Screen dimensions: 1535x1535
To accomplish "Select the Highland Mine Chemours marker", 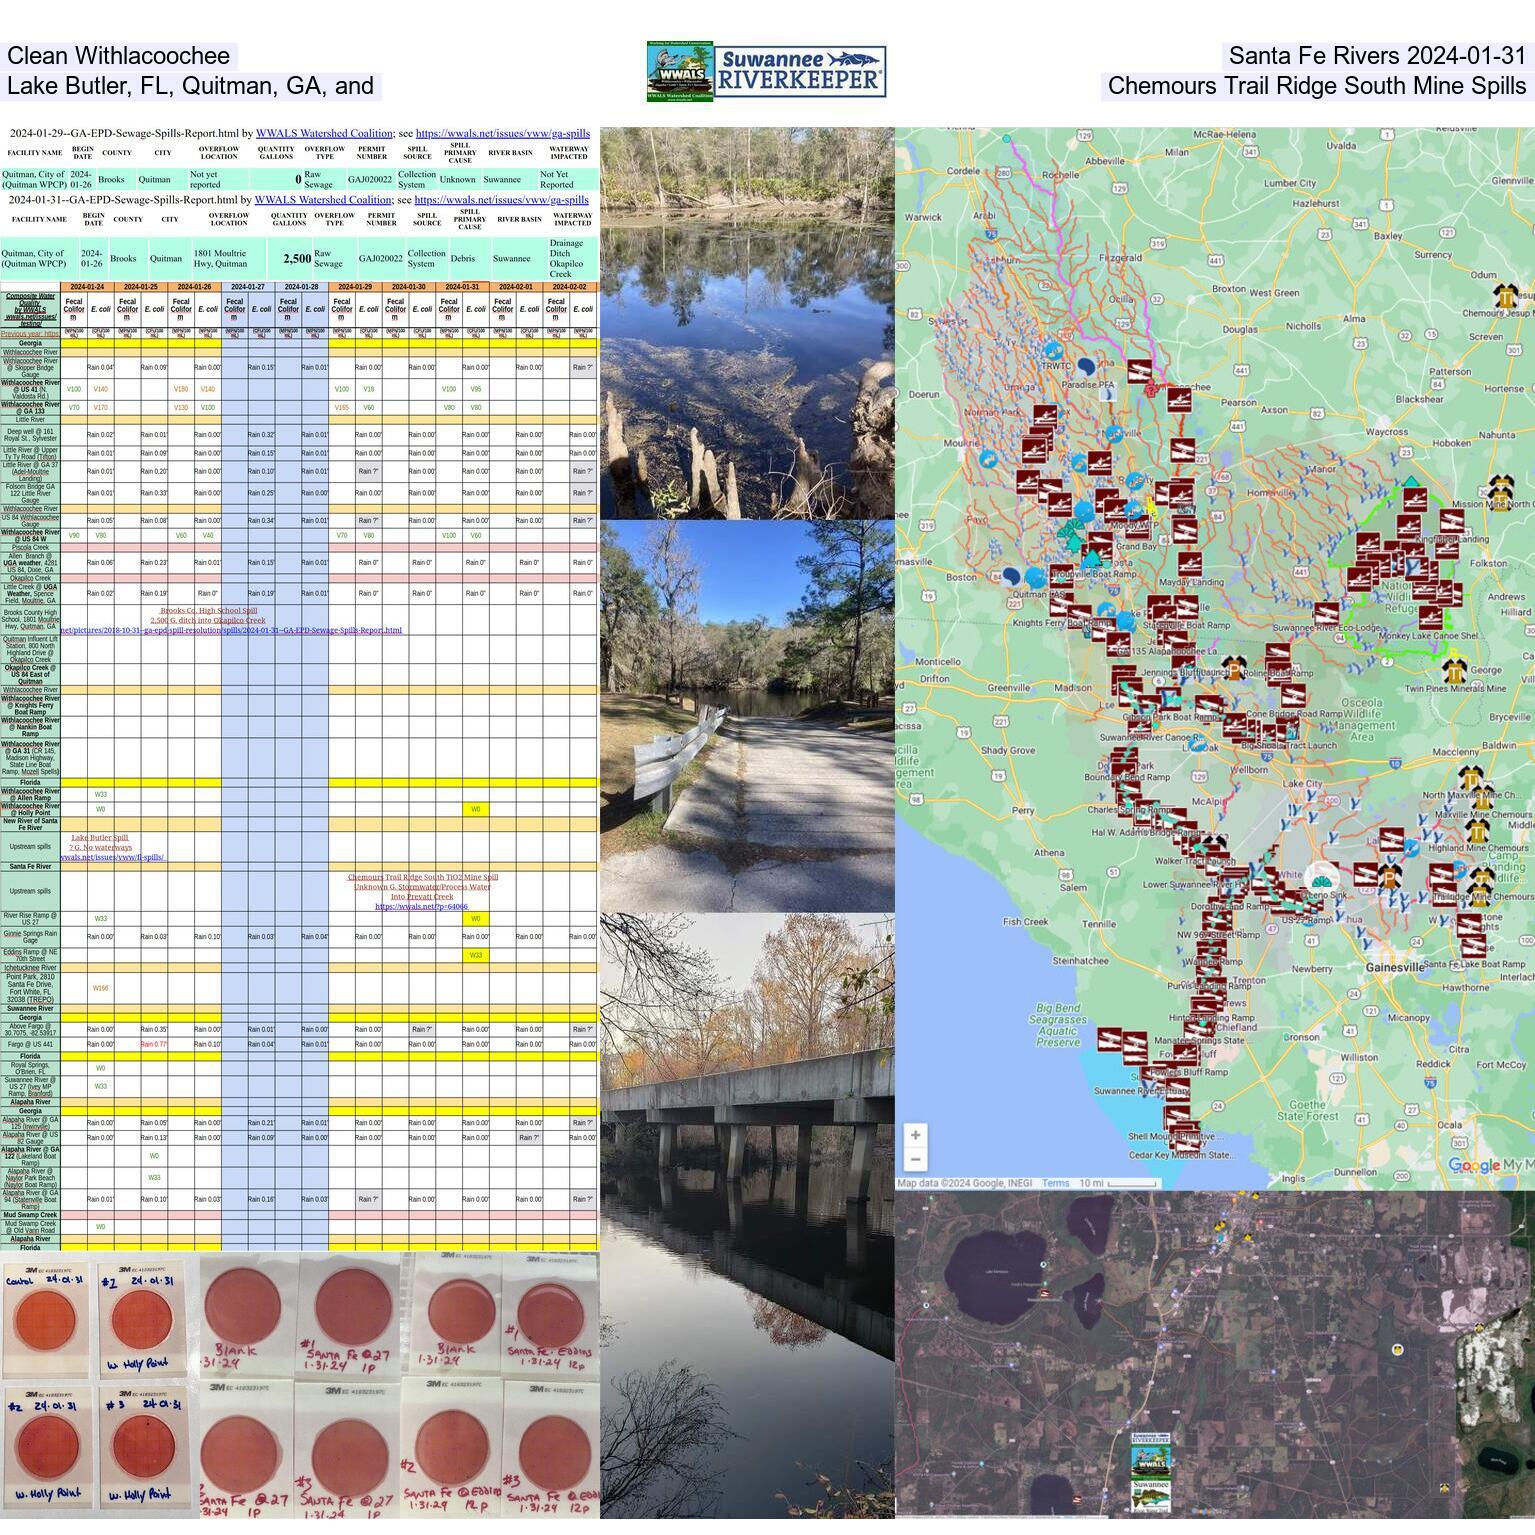I will pos(1477,832).
